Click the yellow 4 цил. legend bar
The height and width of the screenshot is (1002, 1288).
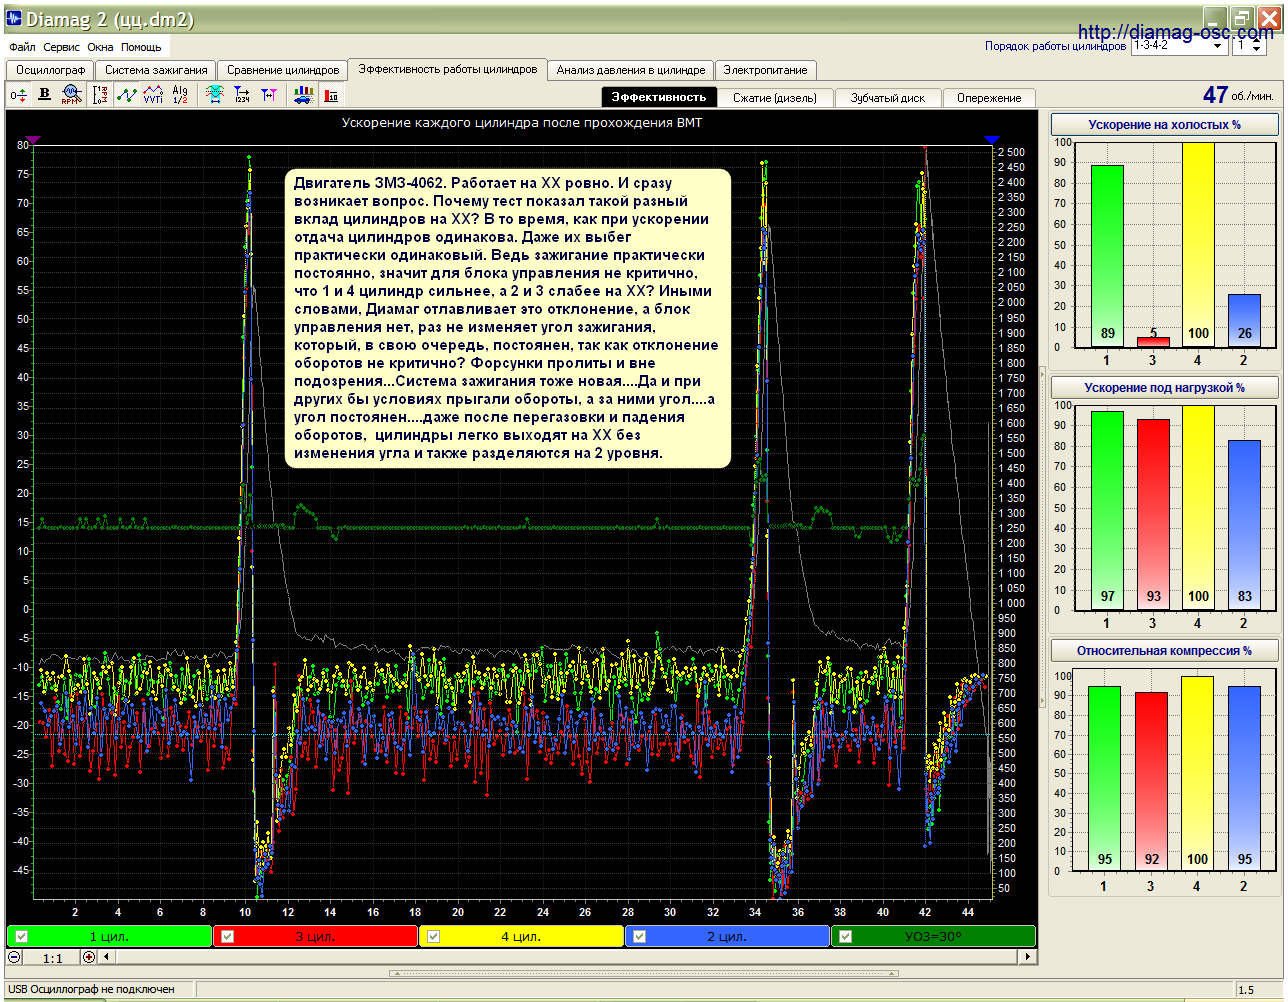click(522, 937)
